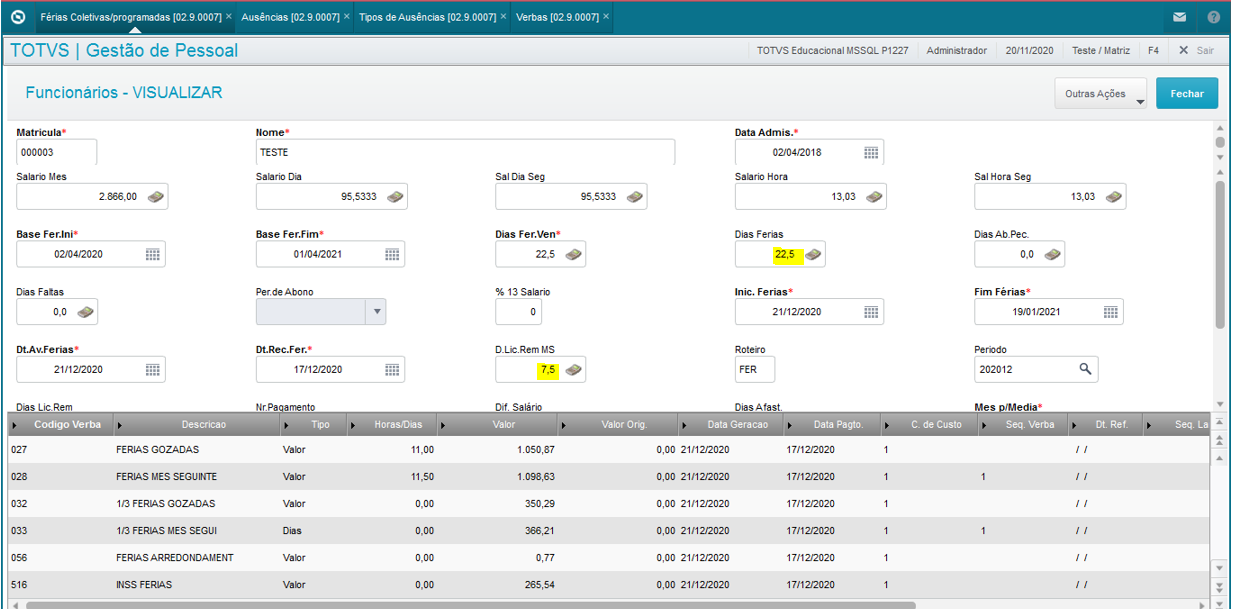Open calculator icon in Salario Dia field
The image size is (1235, 609).
point(396,197)
